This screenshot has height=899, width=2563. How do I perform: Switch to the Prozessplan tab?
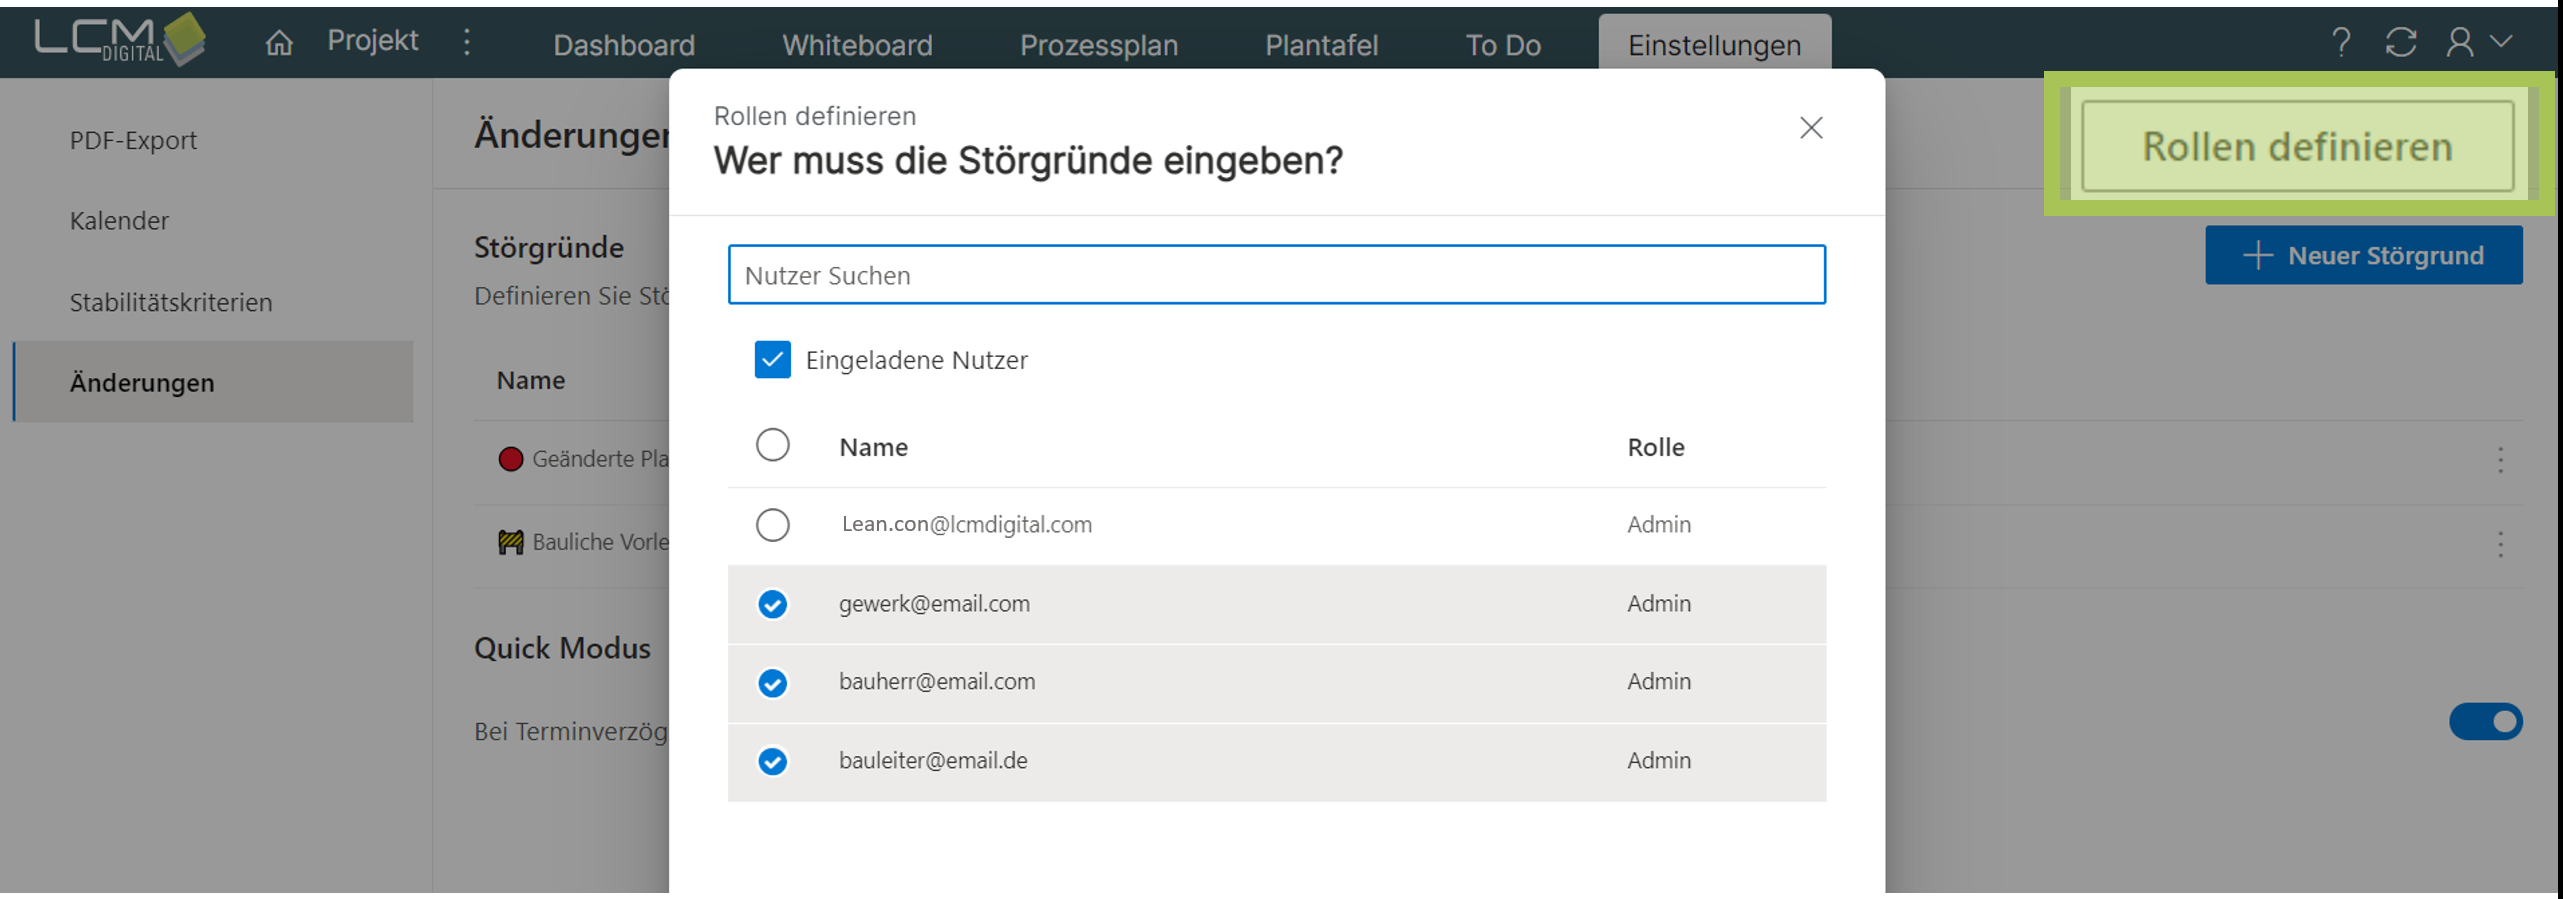[x=1098, y=45]
